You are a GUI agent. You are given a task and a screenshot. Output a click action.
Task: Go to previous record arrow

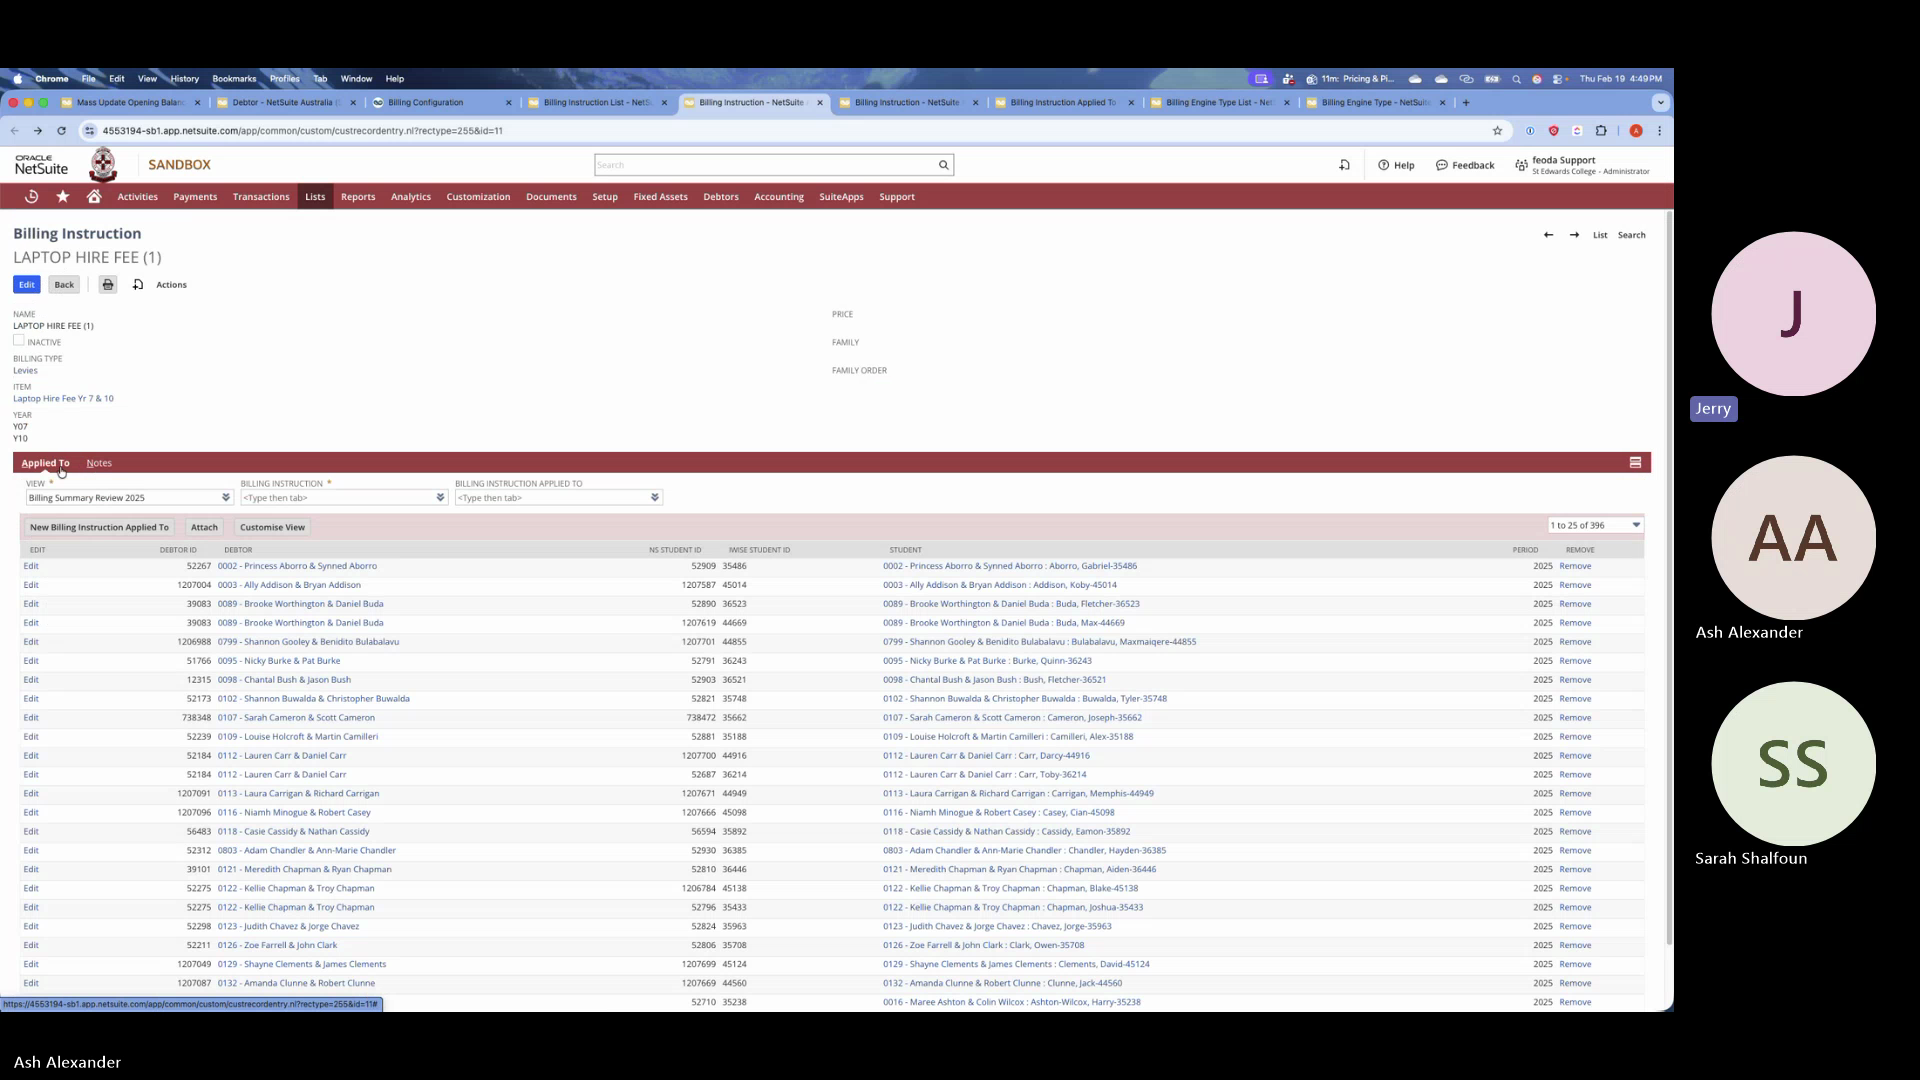point(1548,235)
